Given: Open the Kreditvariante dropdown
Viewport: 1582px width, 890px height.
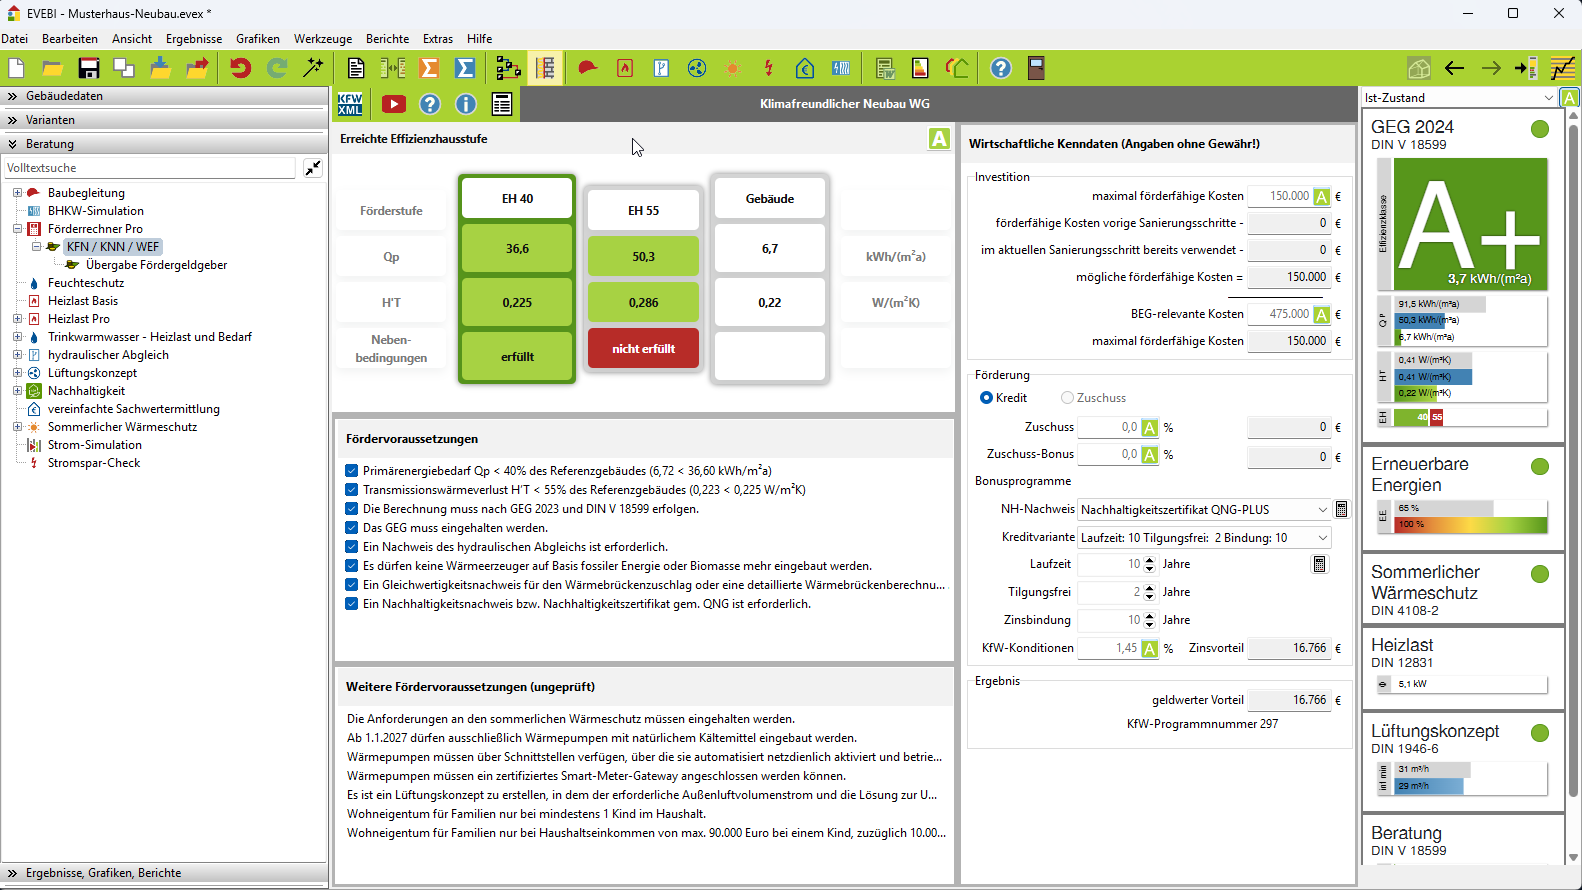Looking at the screenshot, I should 1204,538.
